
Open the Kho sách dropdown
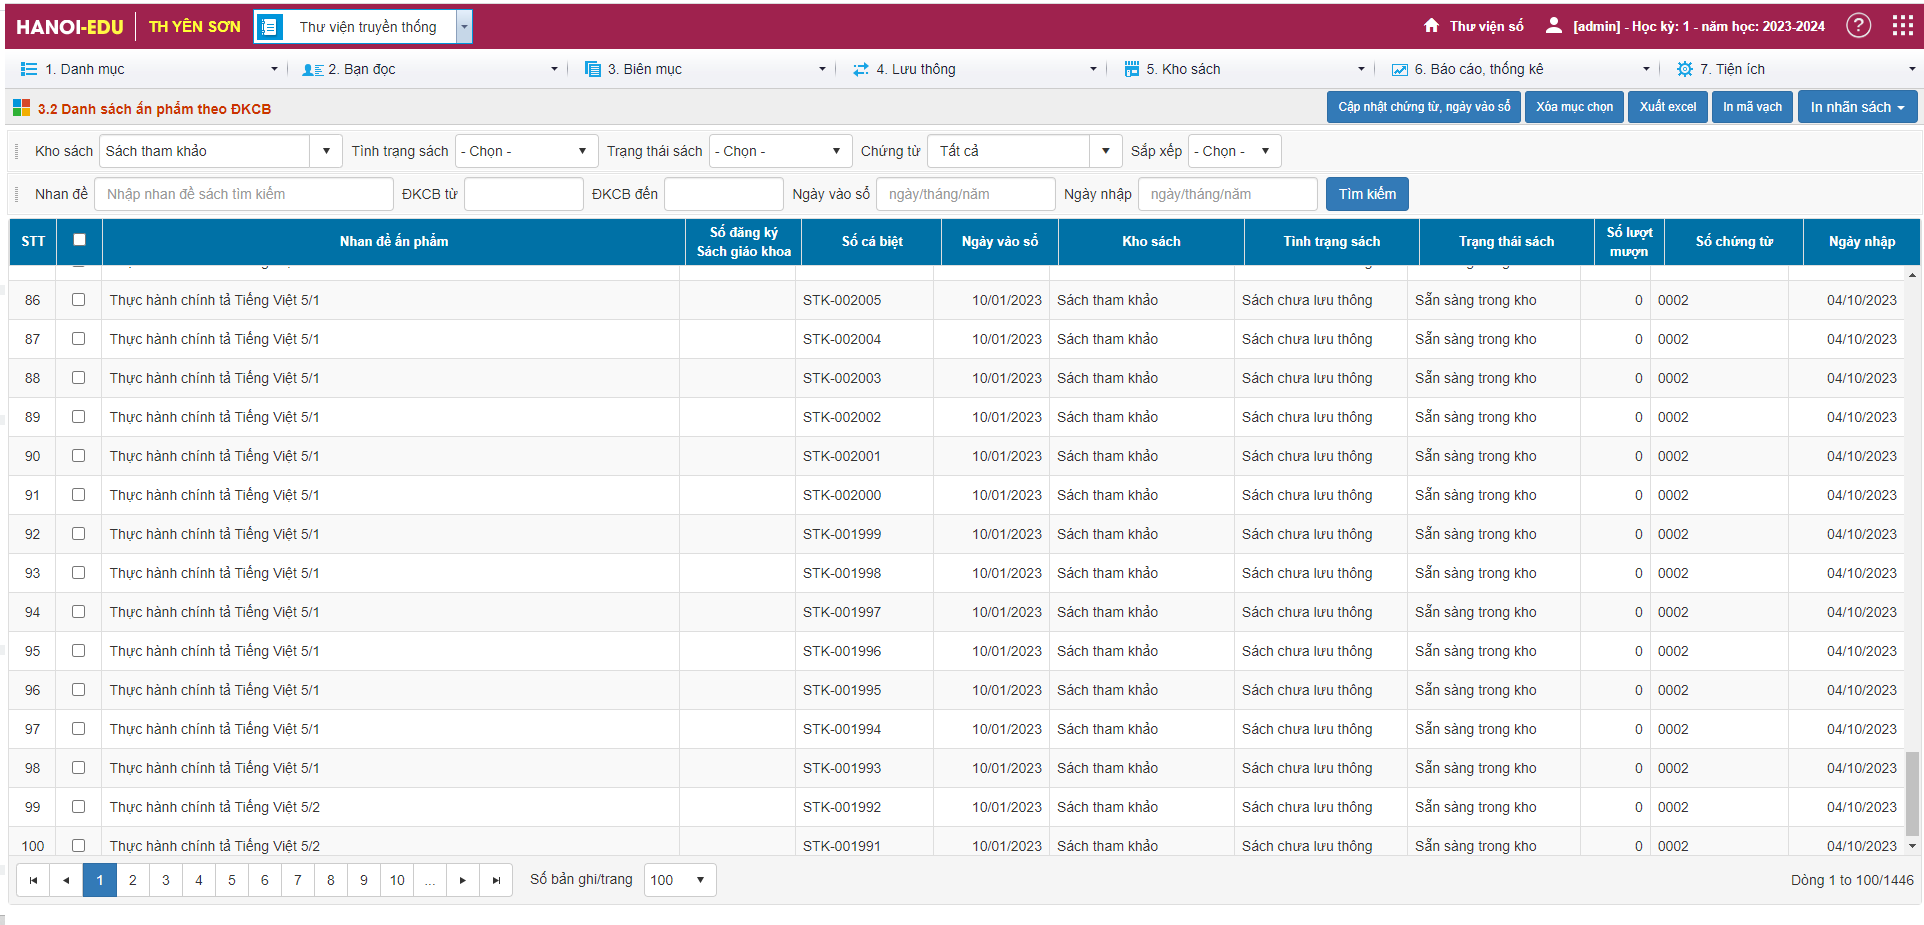(220, 151)
